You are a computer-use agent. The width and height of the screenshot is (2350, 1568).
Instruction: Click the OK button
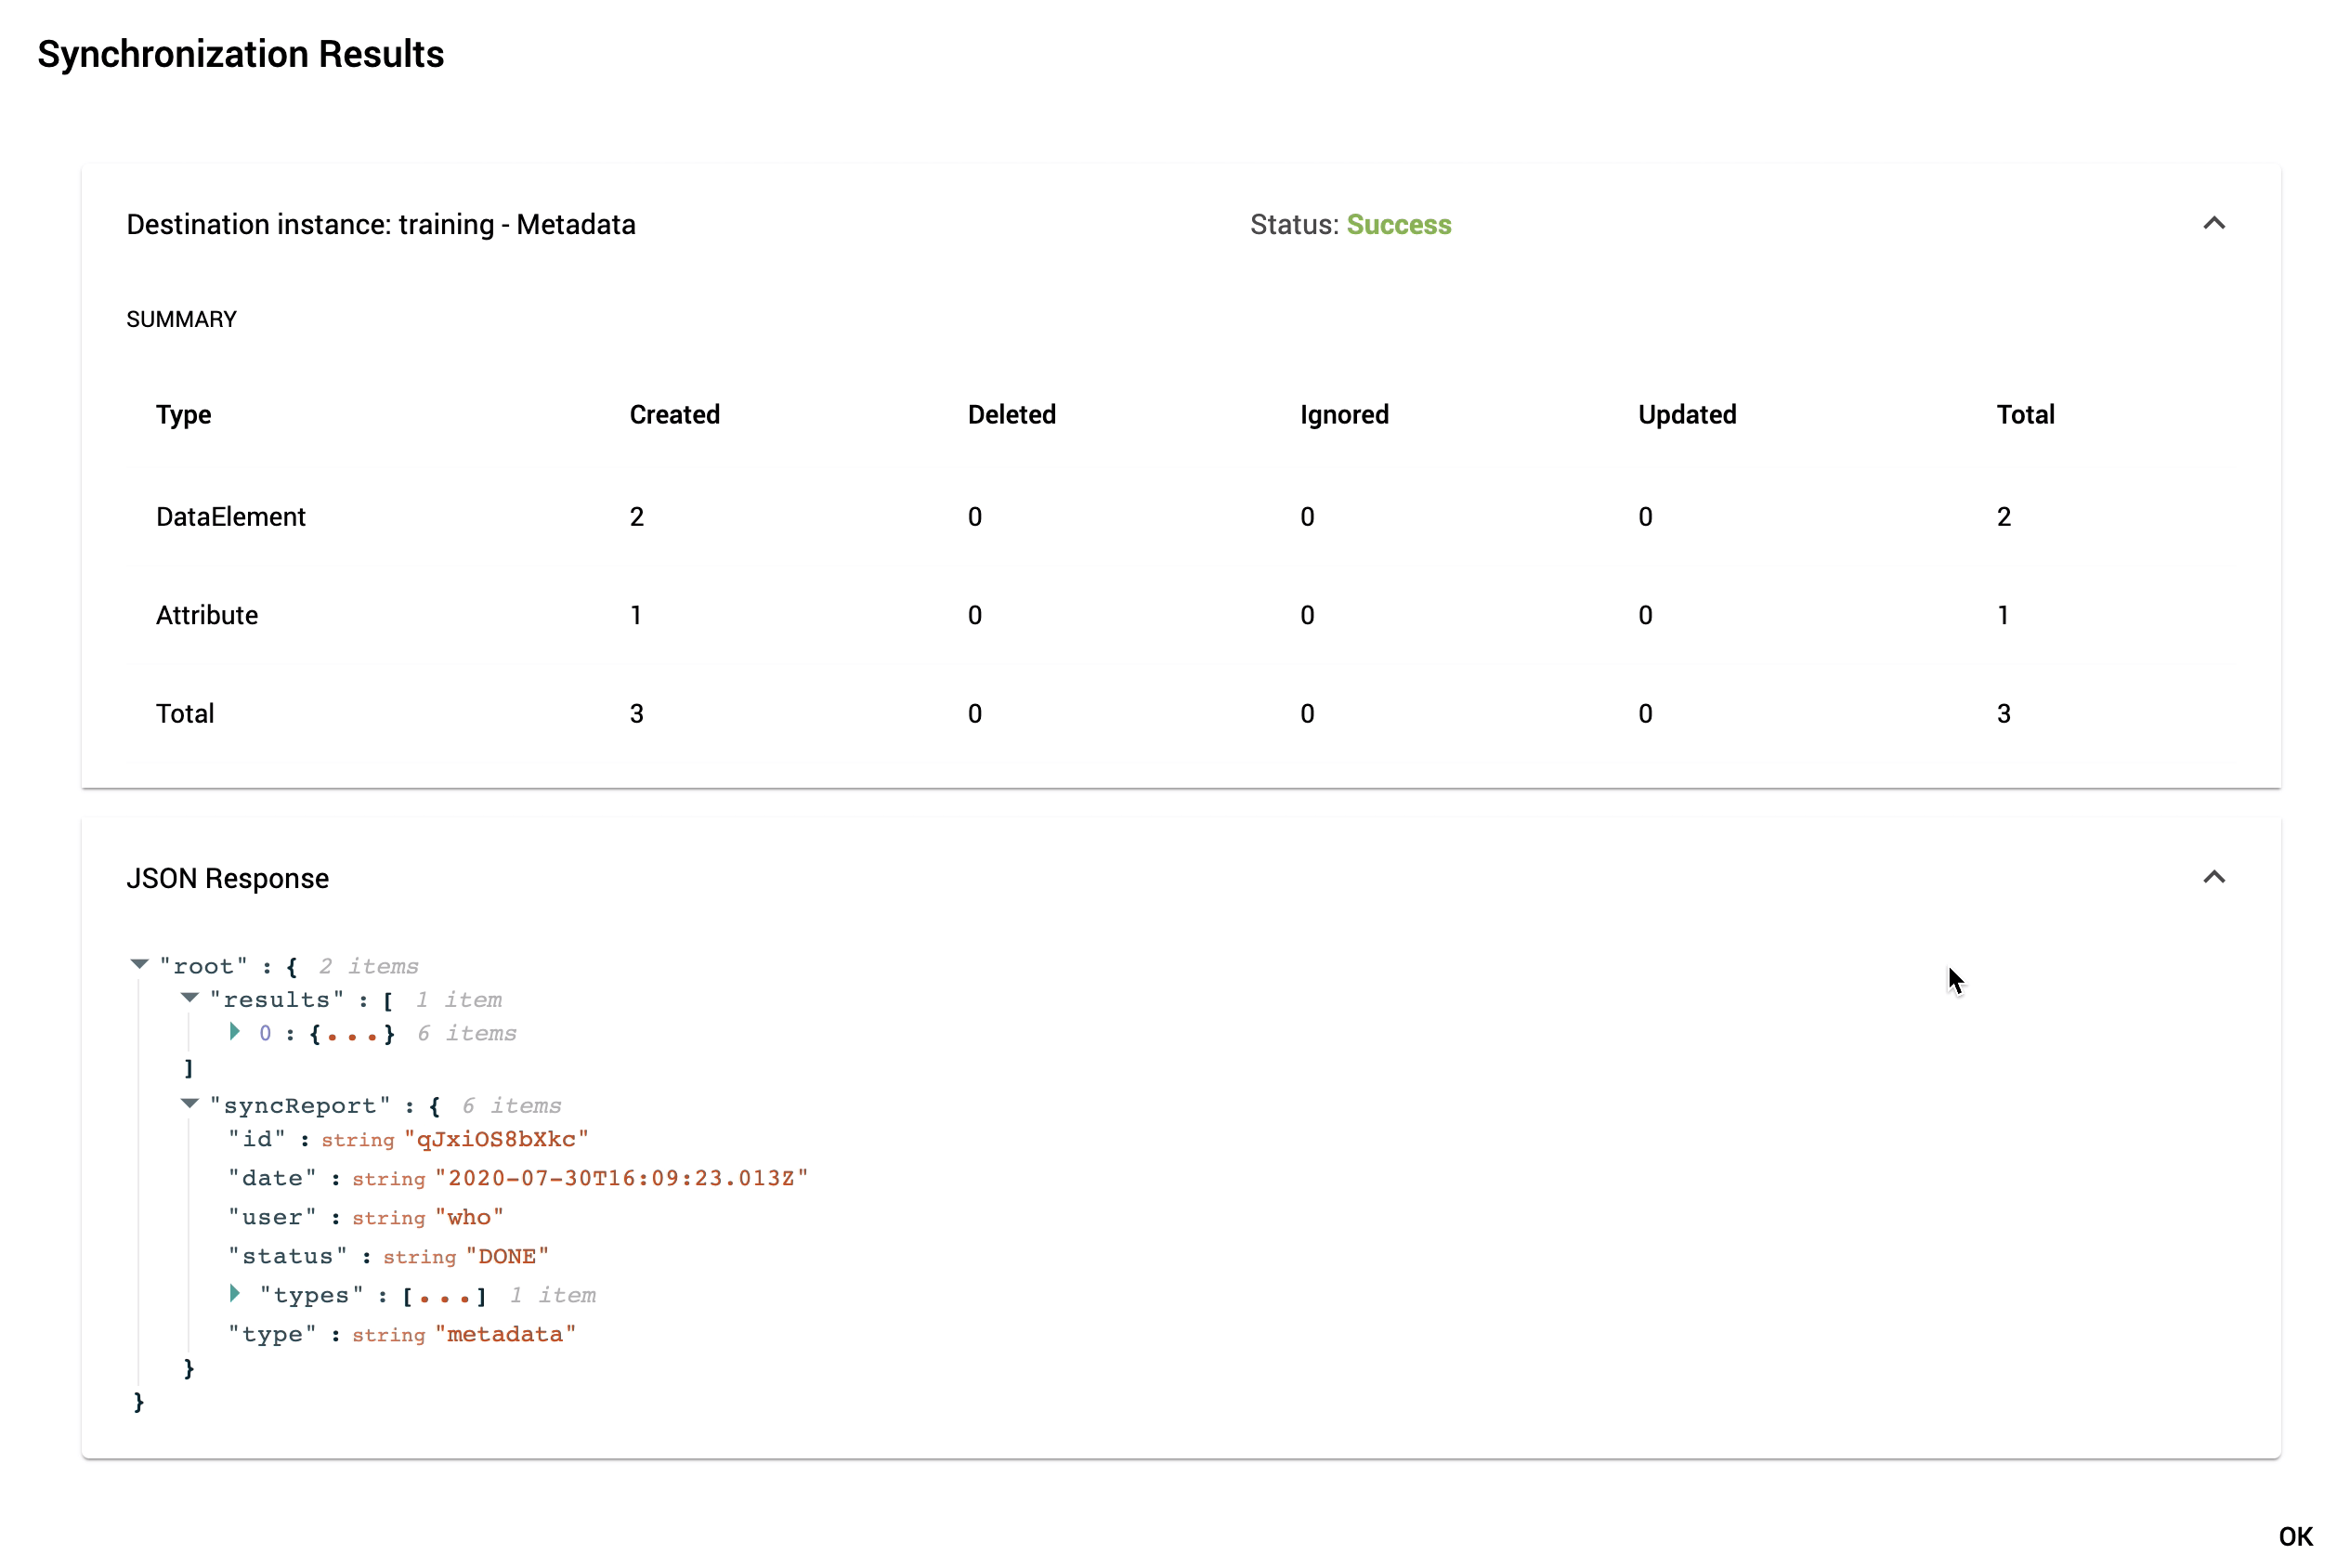coord(2295,1536)
